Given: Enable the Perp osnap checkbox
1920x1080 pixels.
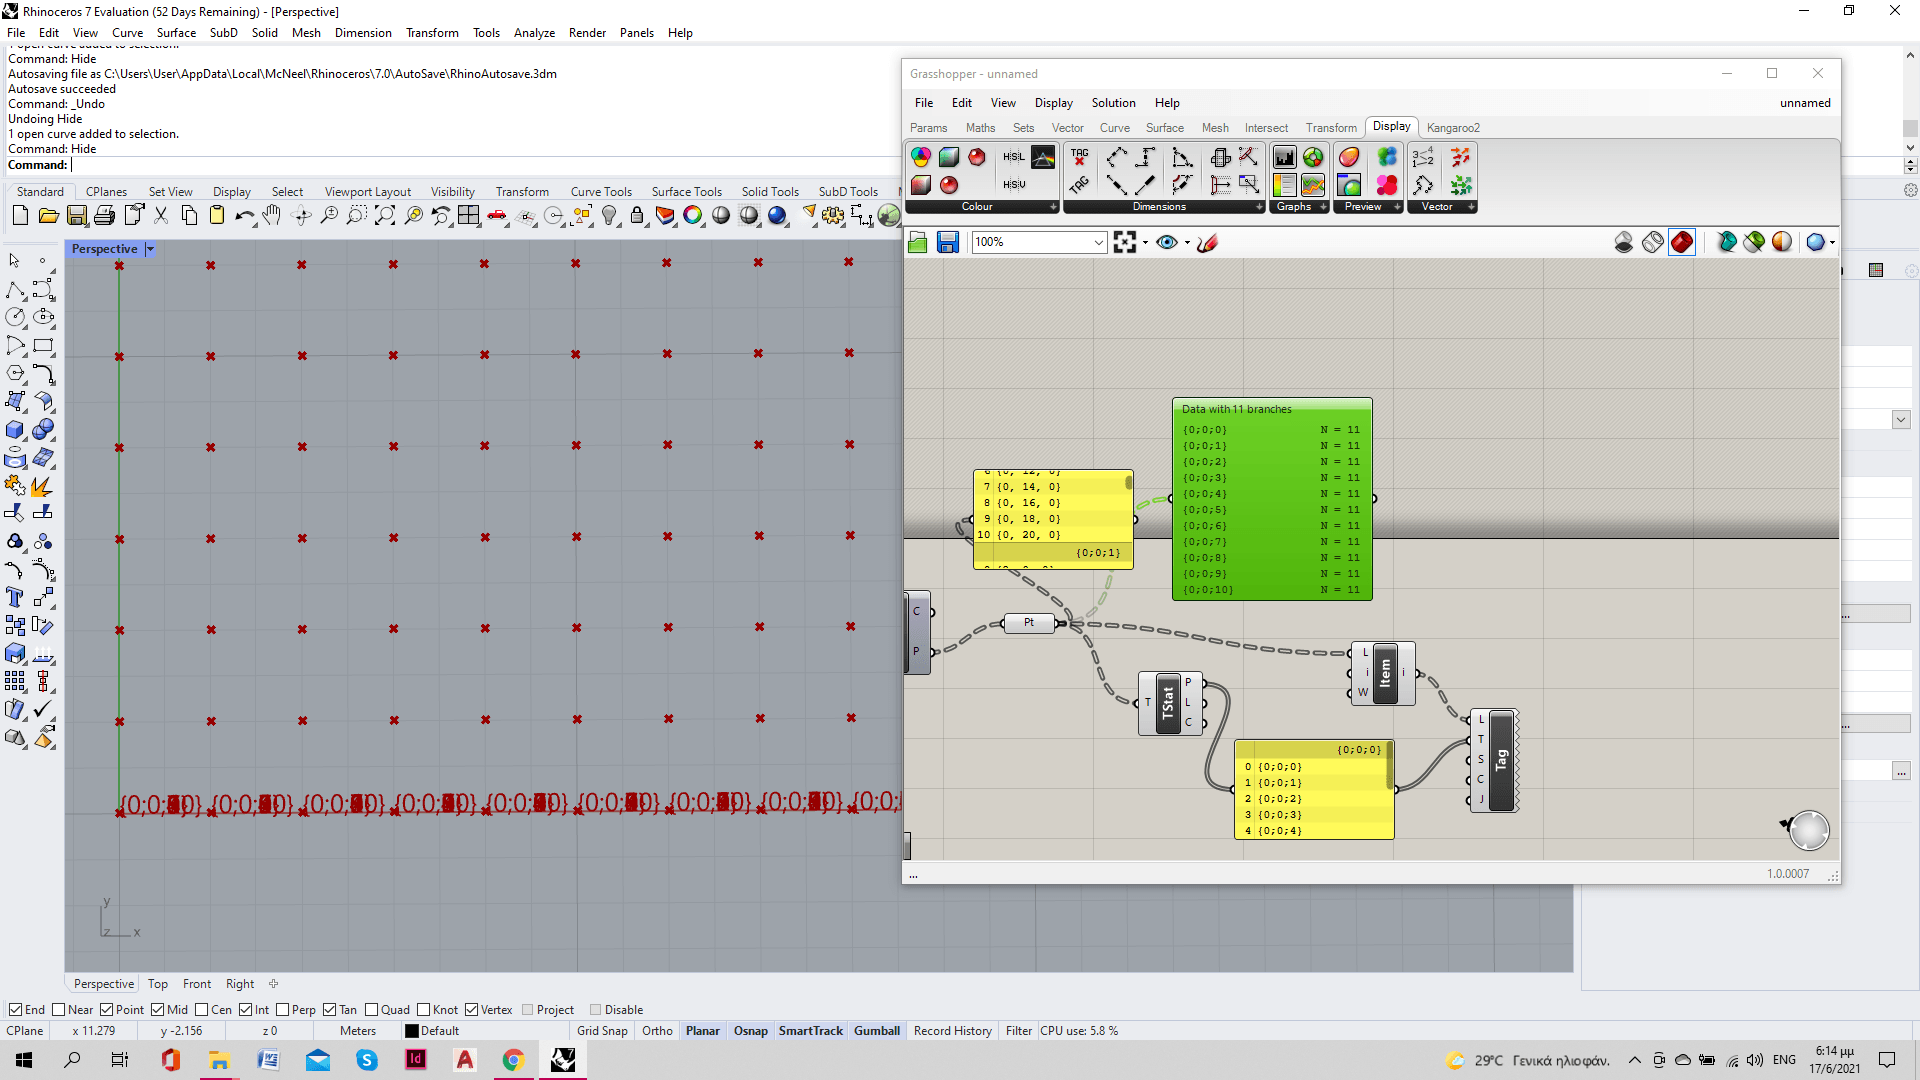Looking at the screenshot, I should tap(282, 1009).
